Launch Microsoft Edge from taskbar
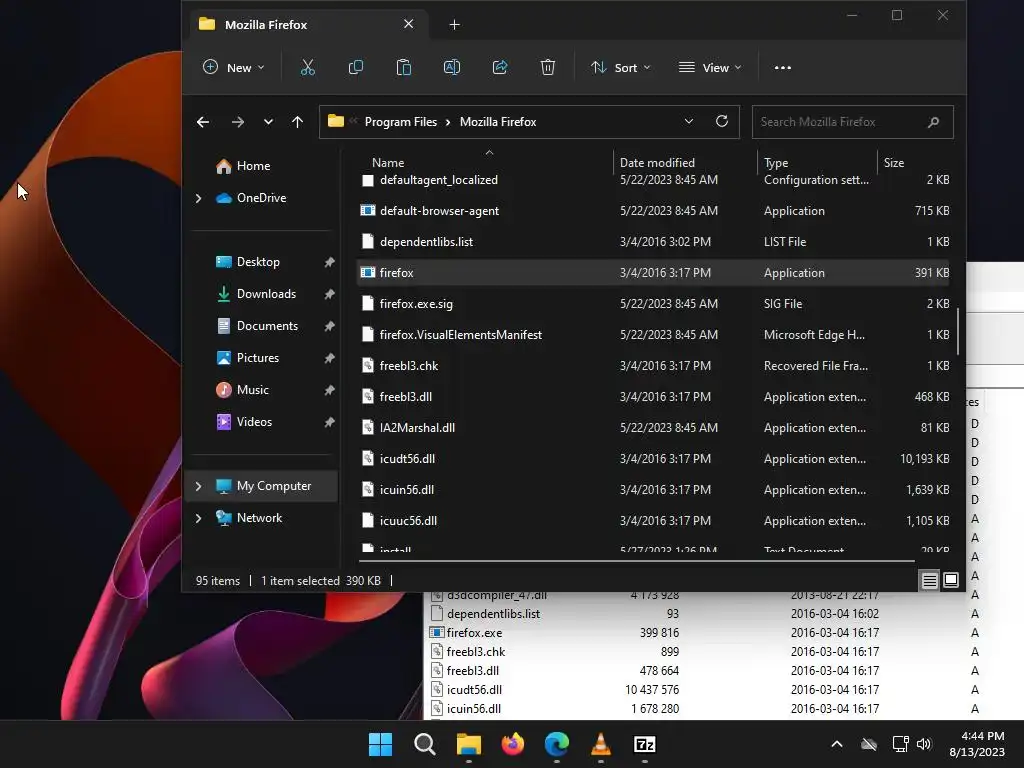This screenshot has height=768, width=1024. coord(556,744)
